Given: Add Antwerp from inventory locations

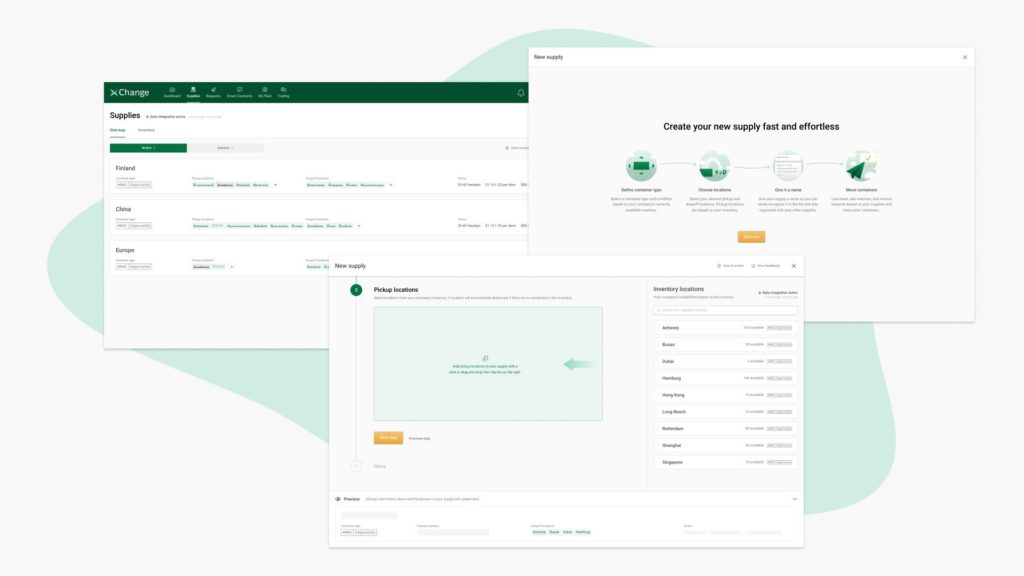Looking at the screenshot, I should (725, 328).
